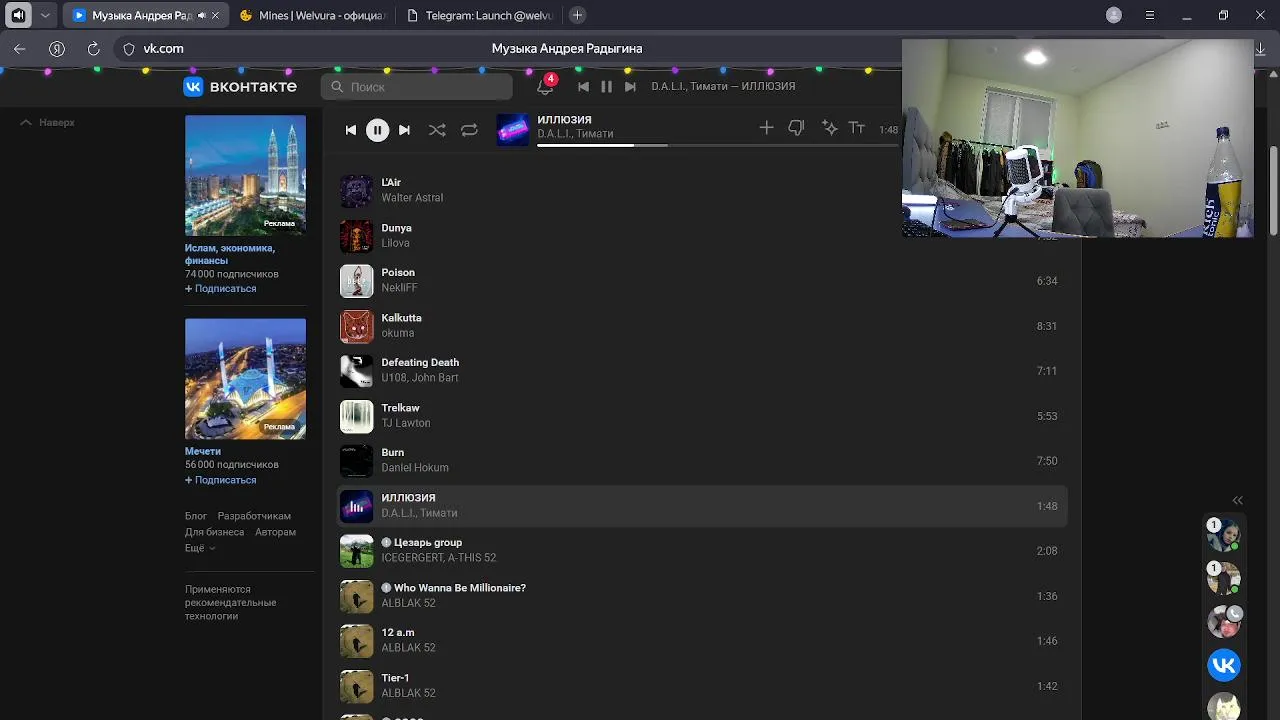
Task: Click the Yandex home icon
Action: pos(57,49)
